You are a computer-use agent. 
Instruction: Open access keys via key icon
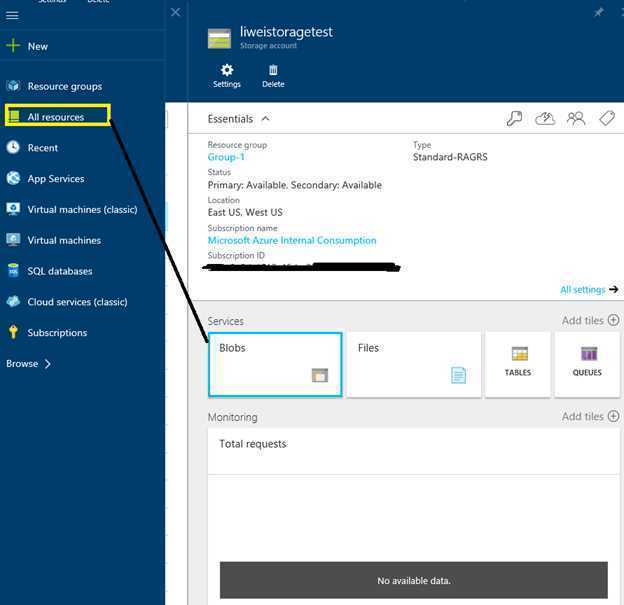click(514, 119)
